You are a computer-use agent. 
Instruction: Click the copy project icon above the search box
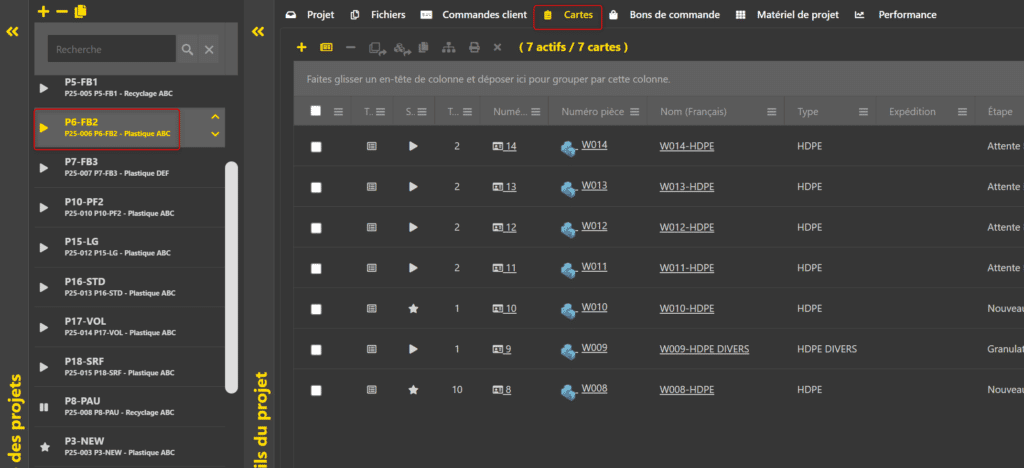(80, 11)
